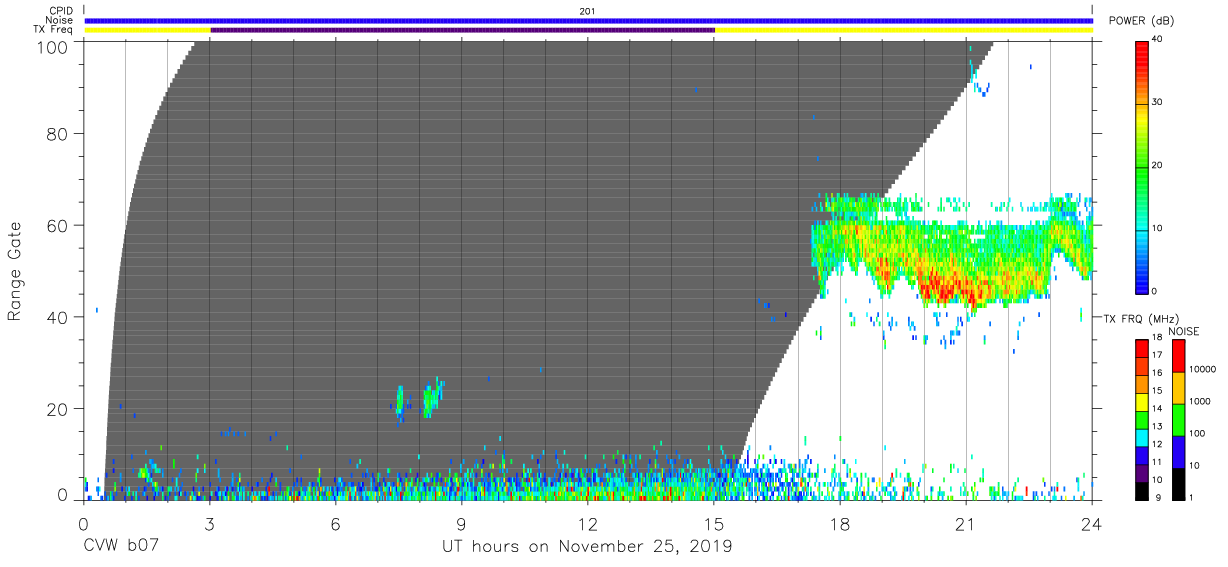This screenshot has width=1228, height=567.
Task: Pick the red swatch on the NOISE legend
Action: (x=1178, y=356)
